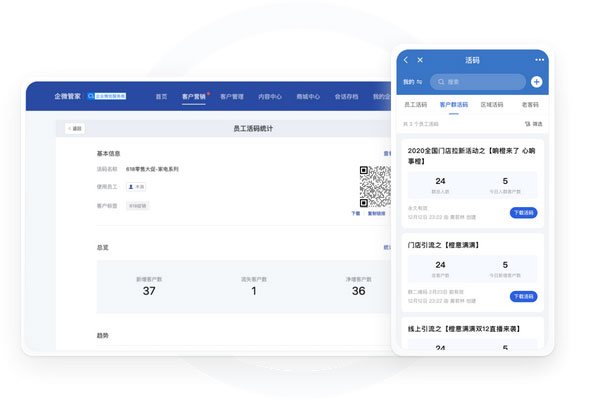Open 客户管理 in top navigation
Image resolution: width=600 pixels, height=400 pixels.
point(232,97)
